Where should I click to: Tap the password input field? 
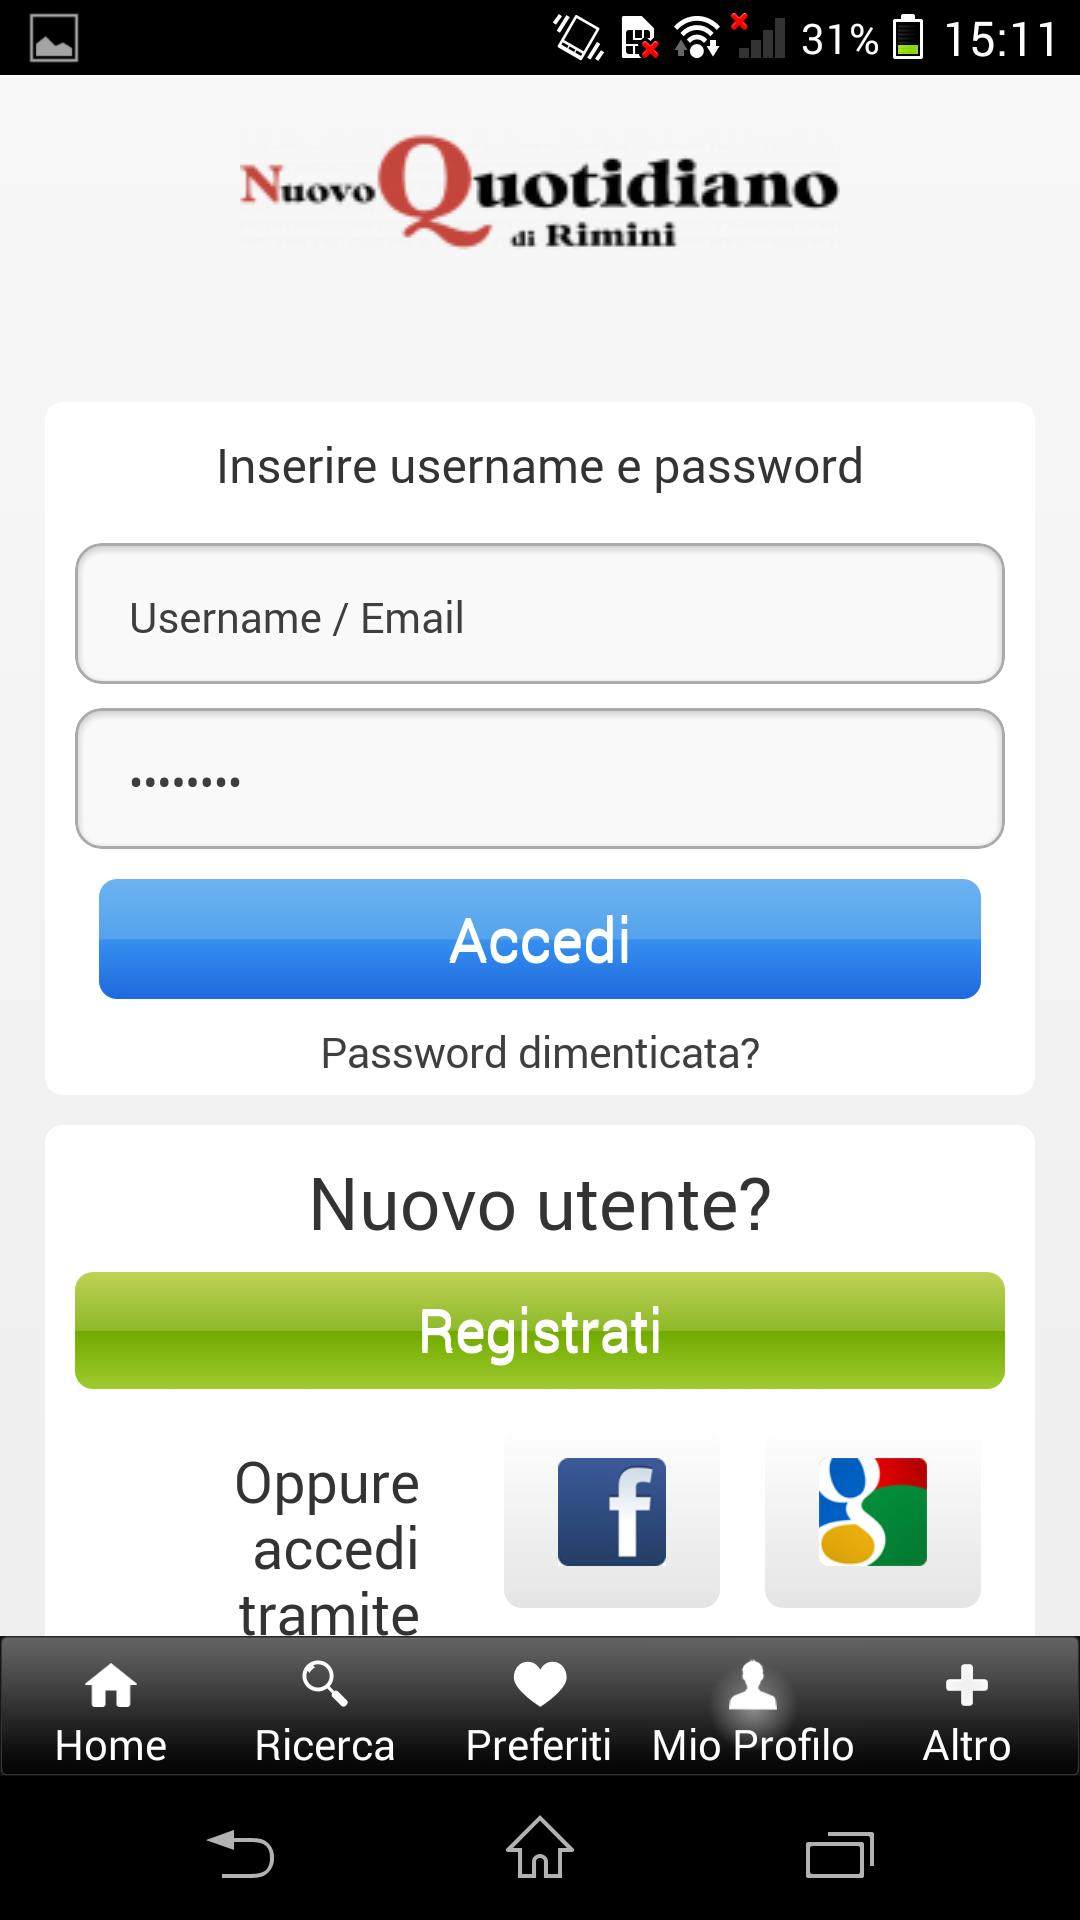click(x=540, y=779)
